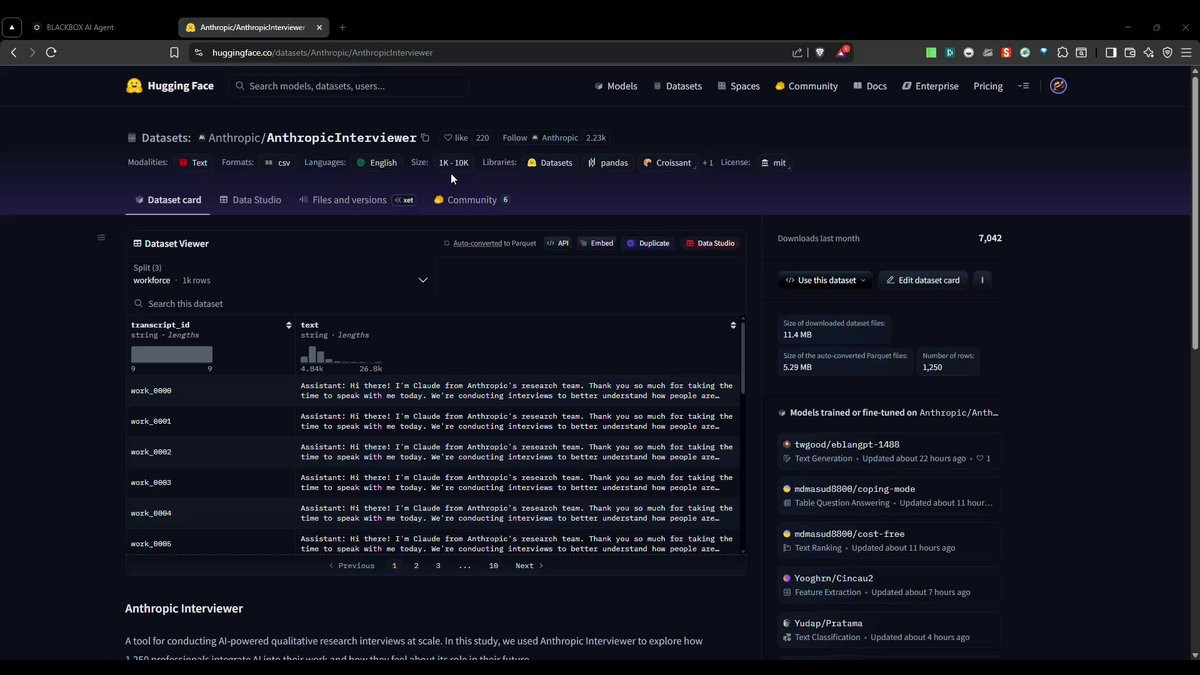Image resolution: width=1200 pixels, height=675 pixels.
Task: Open Pricing in top navigation
Action: pos(988,86)
